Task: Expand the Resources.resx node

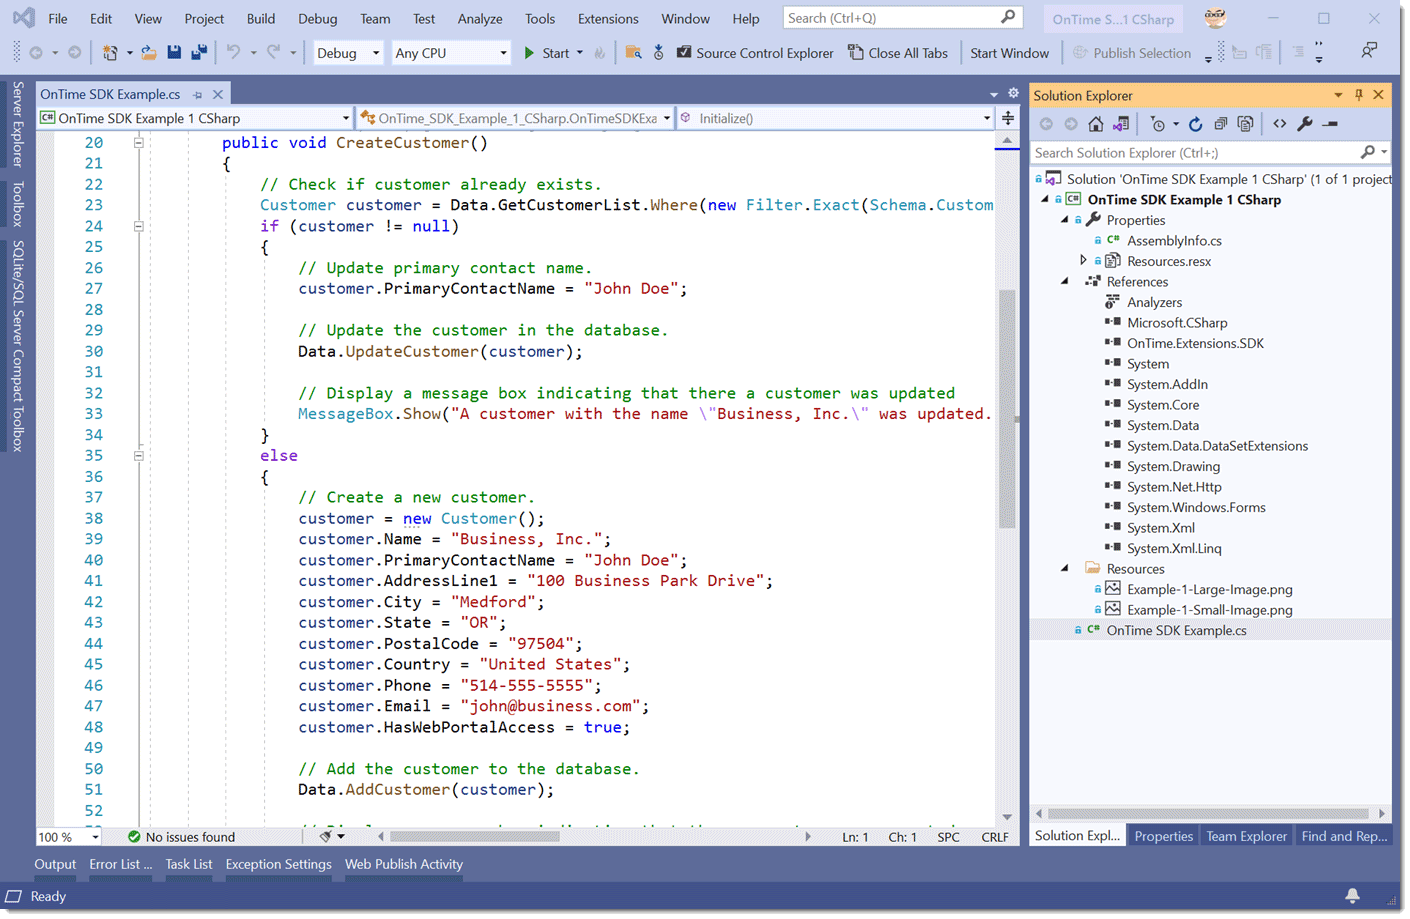Action: click(x=1083, y=261)
